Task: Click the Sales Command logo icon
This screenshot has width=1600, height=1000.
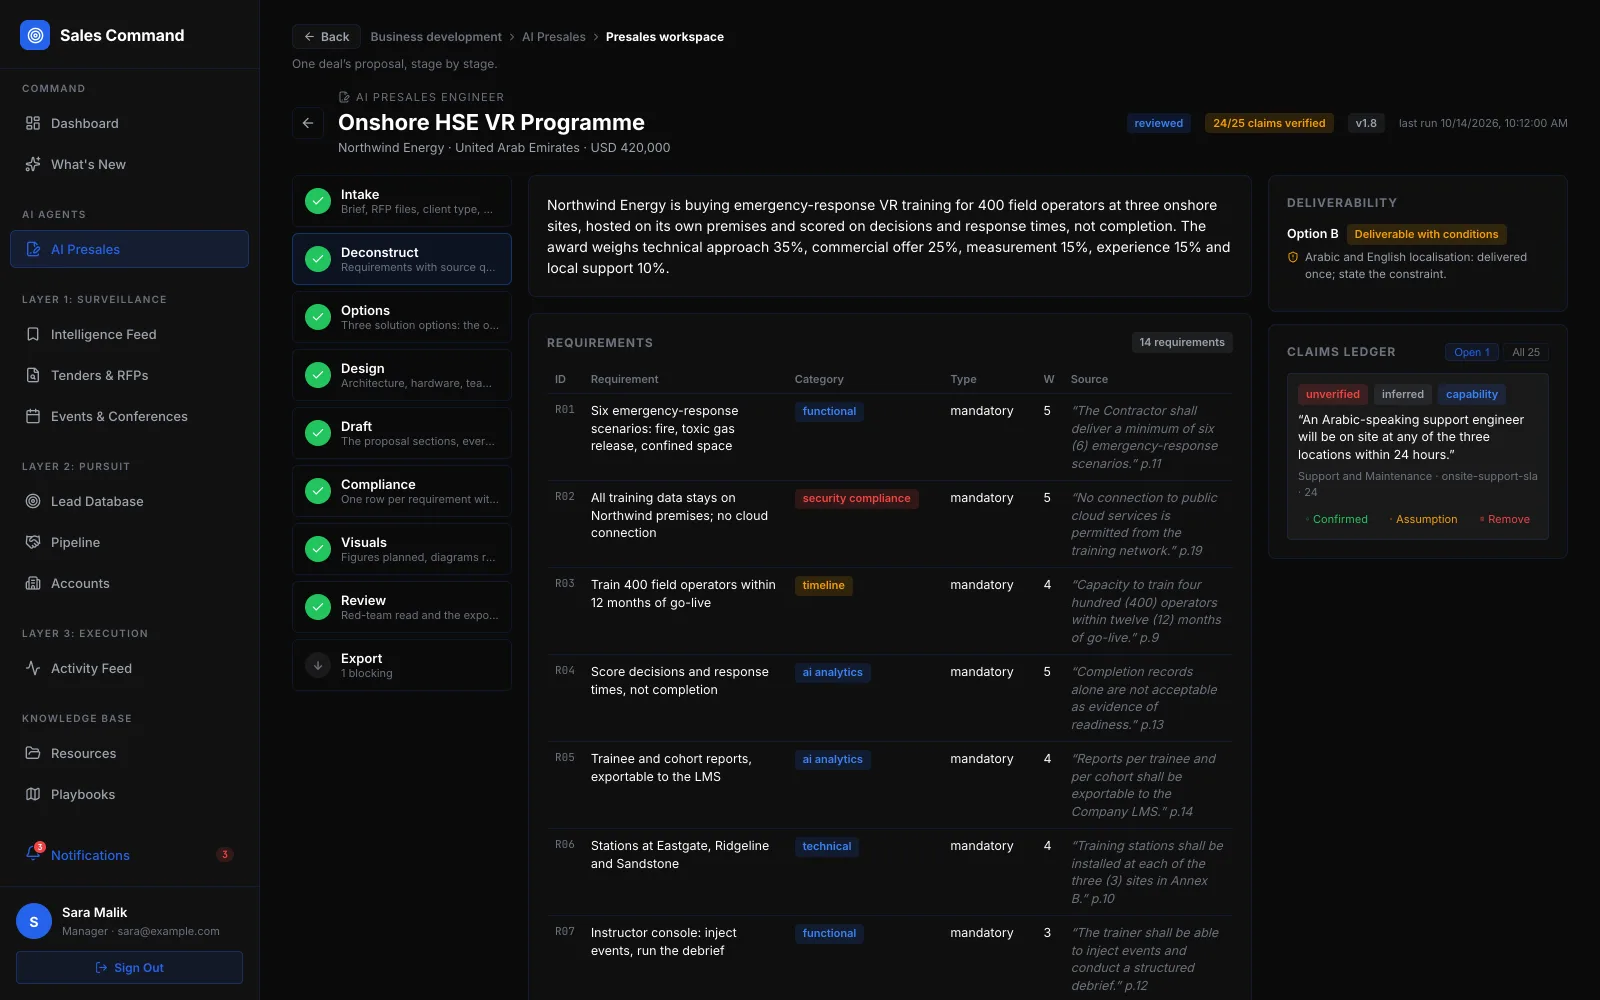Action: [x=35, y=35]
